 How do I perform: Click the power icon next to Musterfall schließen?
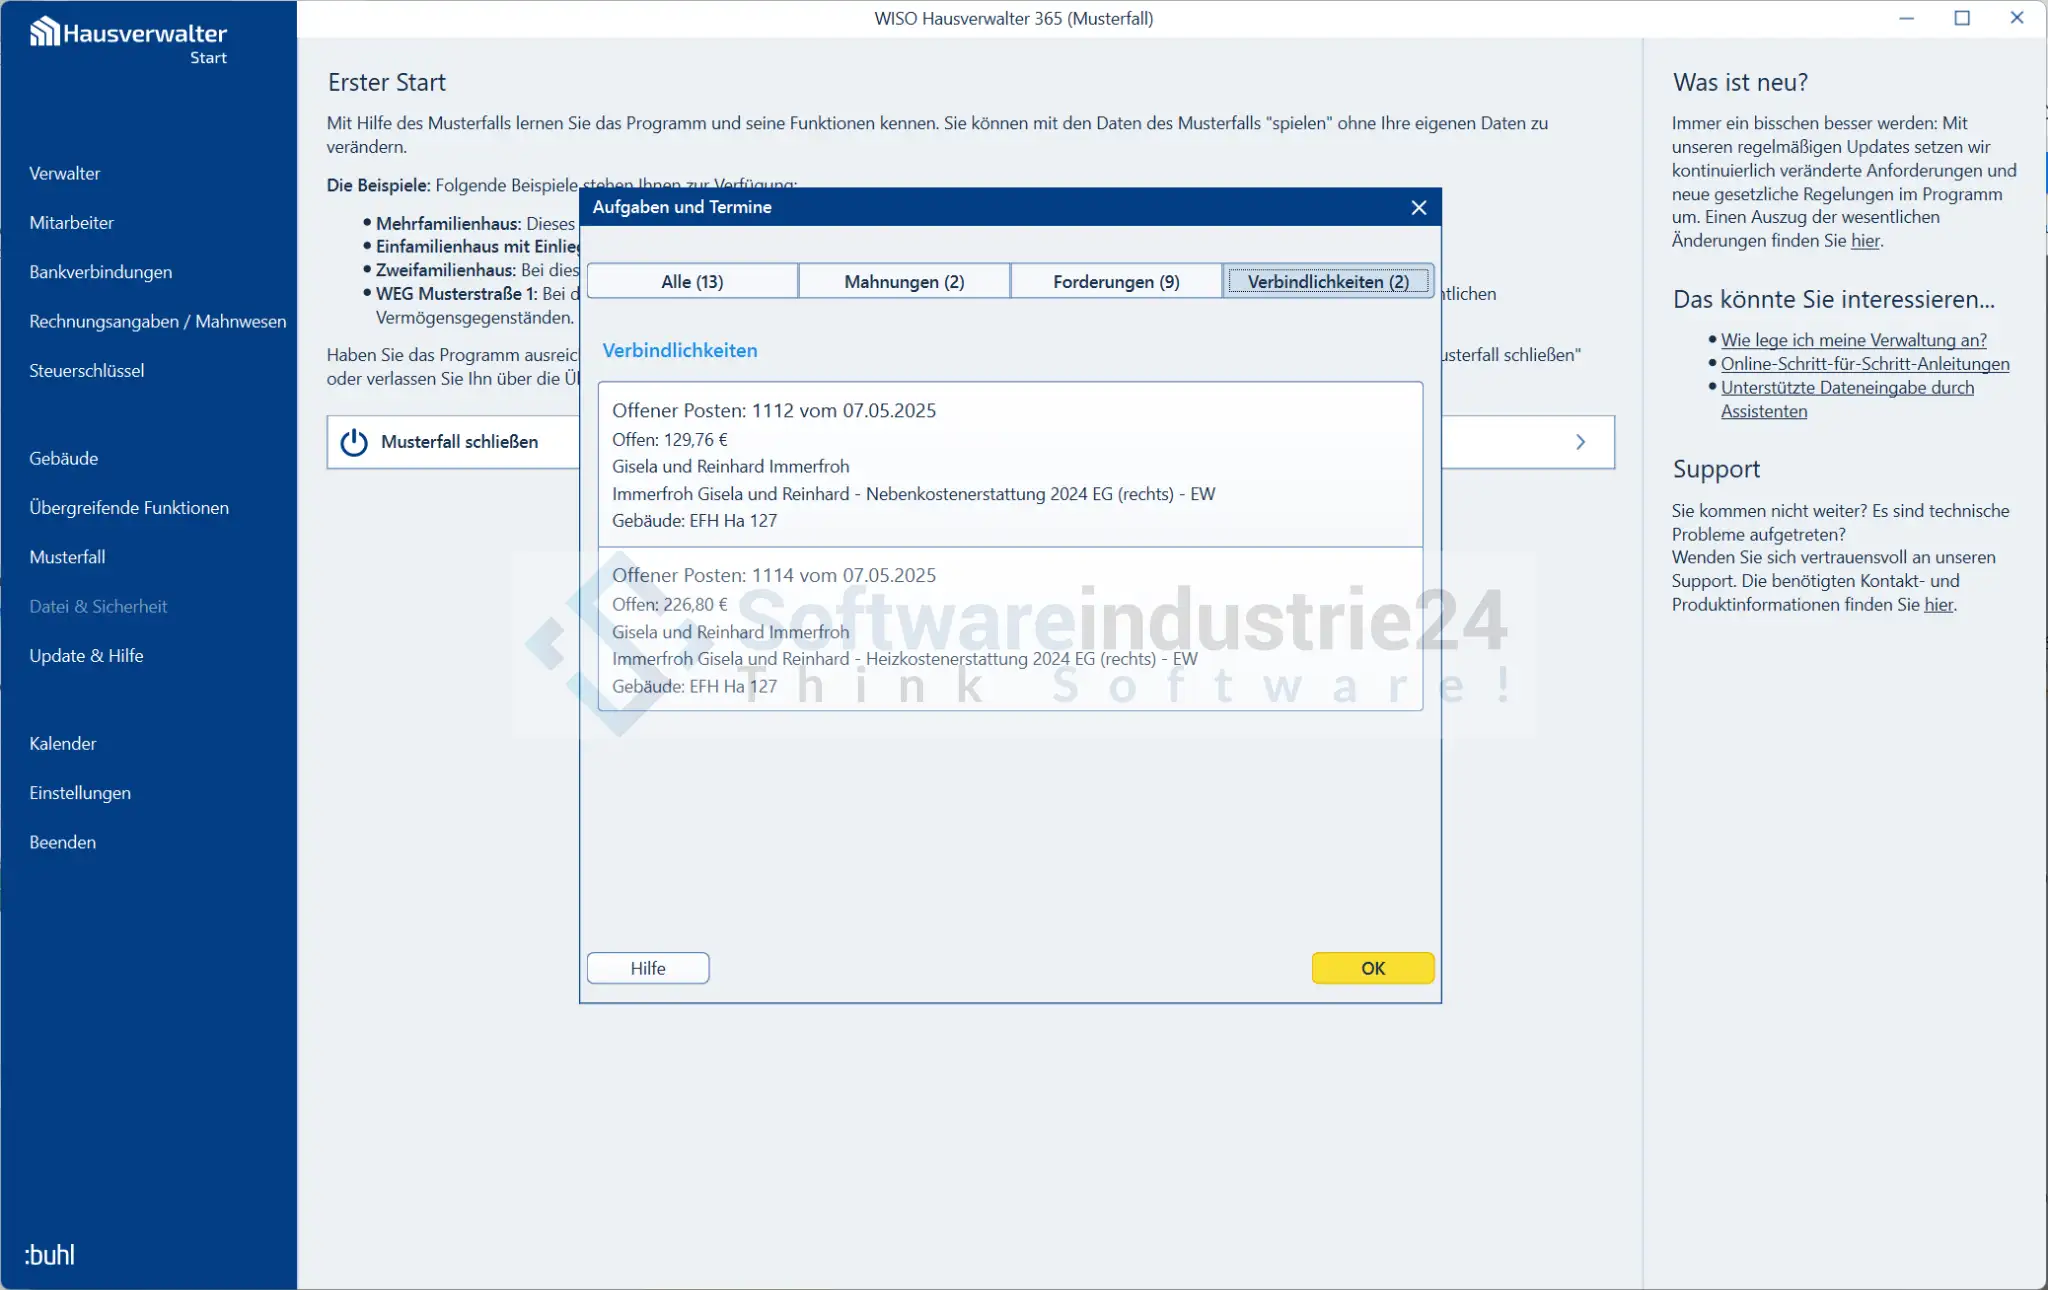[x=354, y=442]
